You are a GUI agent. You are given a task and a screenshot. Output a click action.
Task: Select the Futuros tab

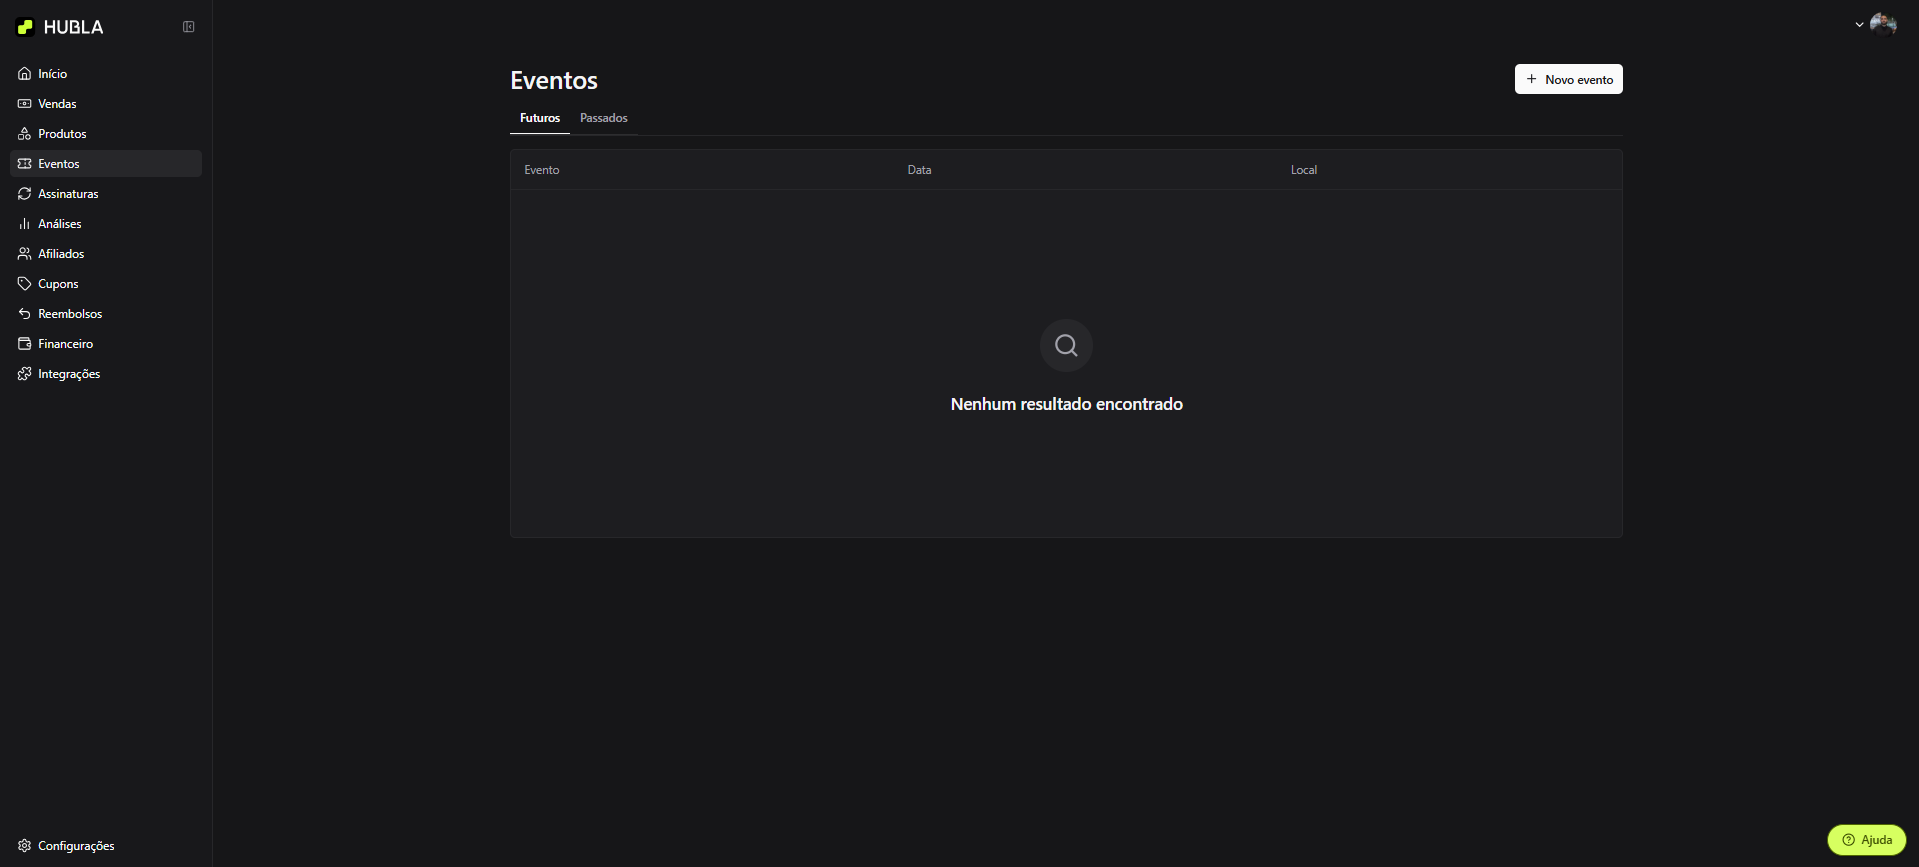coord(539,118)
